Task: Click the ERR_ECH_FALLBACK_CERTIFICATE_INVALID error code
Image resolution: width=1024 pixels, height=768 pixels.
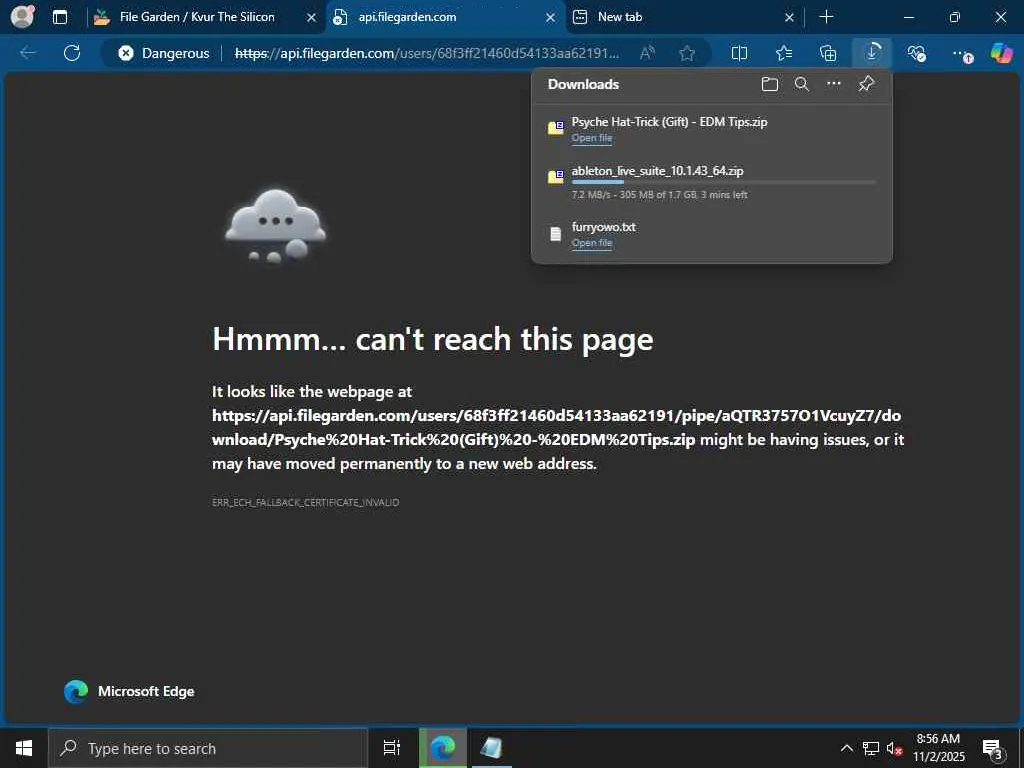Action: pos(306,502)
